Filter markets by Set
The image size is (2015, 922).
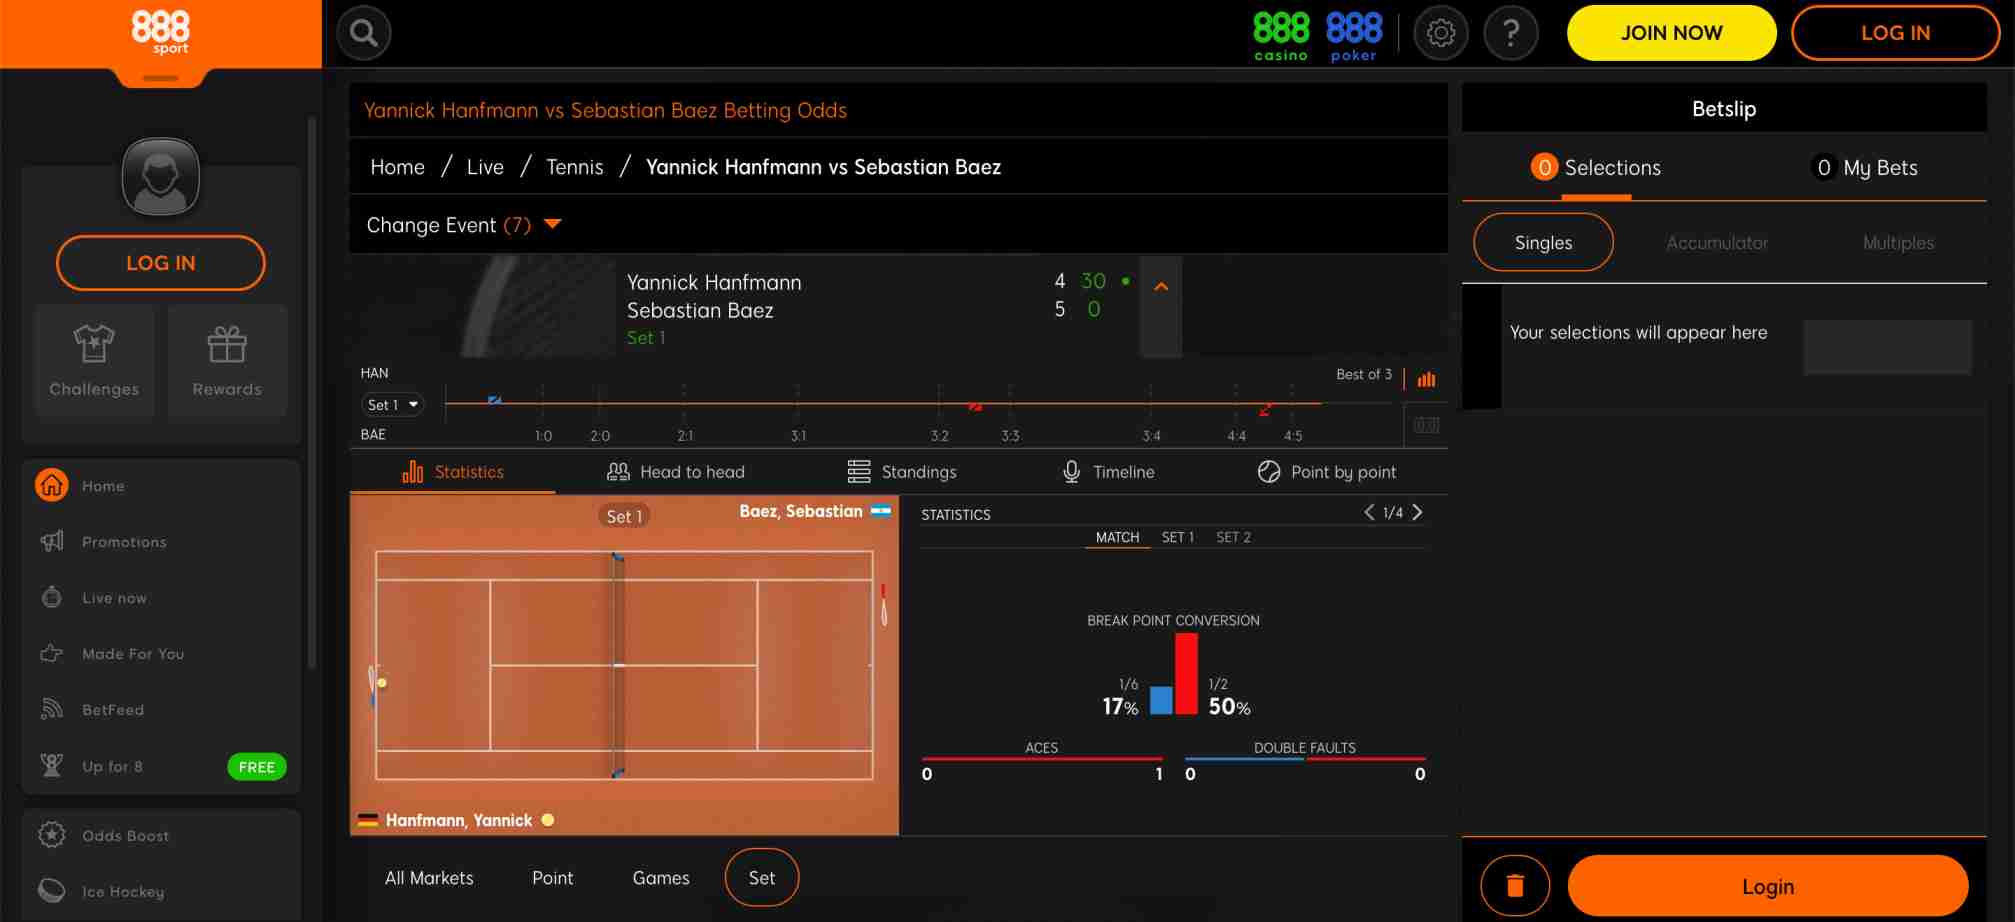[x=762, y=877]
